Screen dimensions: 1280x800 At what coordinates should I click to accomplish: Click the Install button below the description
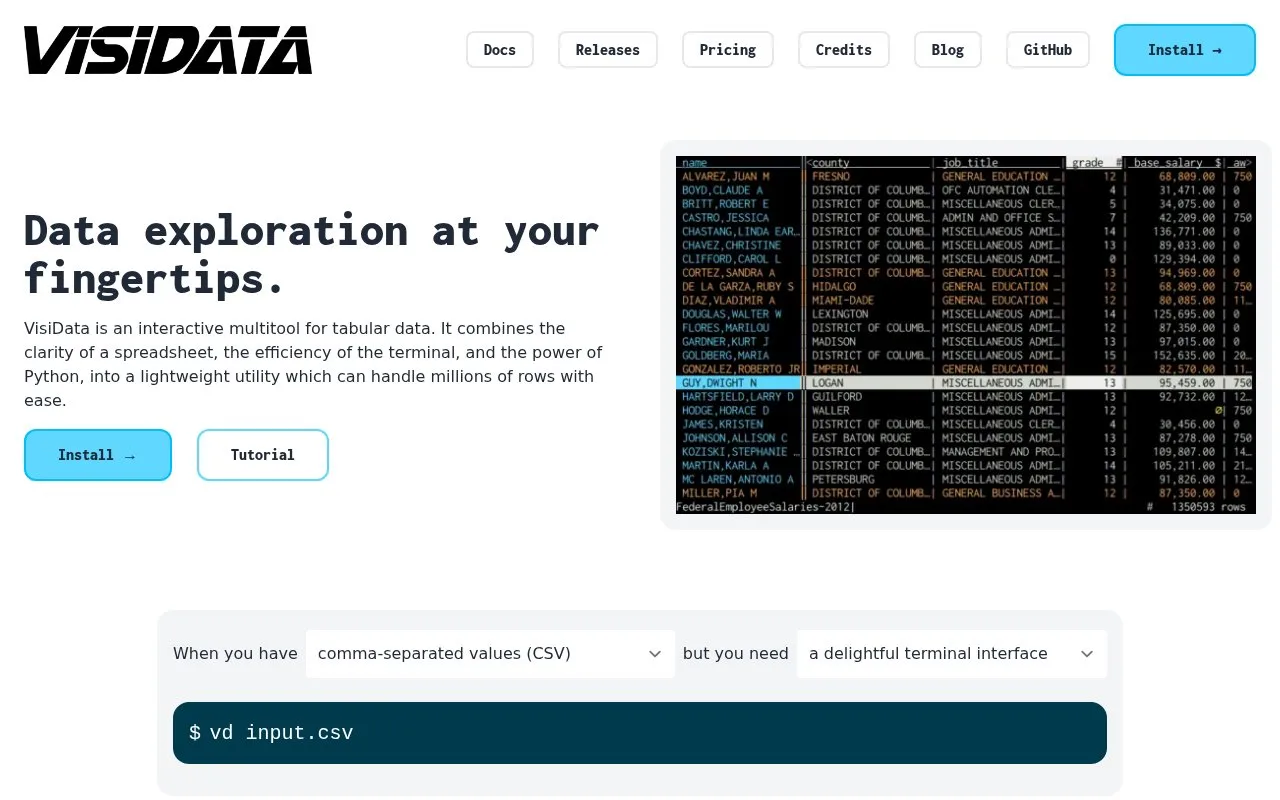(x=98, y=455)
